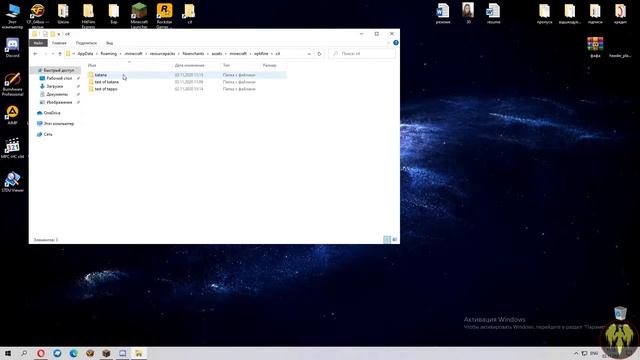Click the Properties icon in quick access toolbar

pyautogui.click(x=45, y=34)
